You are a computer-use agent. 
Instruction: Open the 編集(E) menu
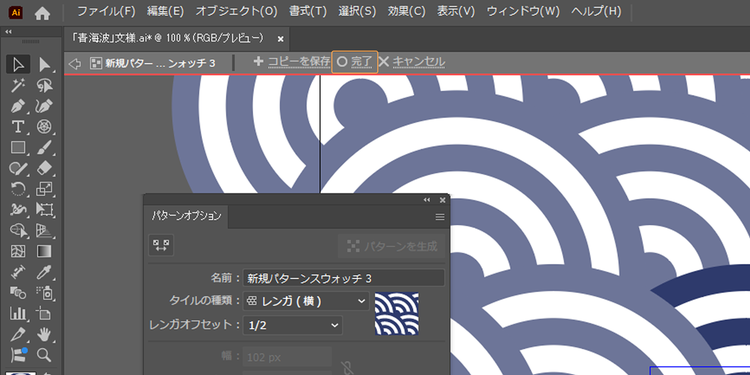(x=165, y=12)
